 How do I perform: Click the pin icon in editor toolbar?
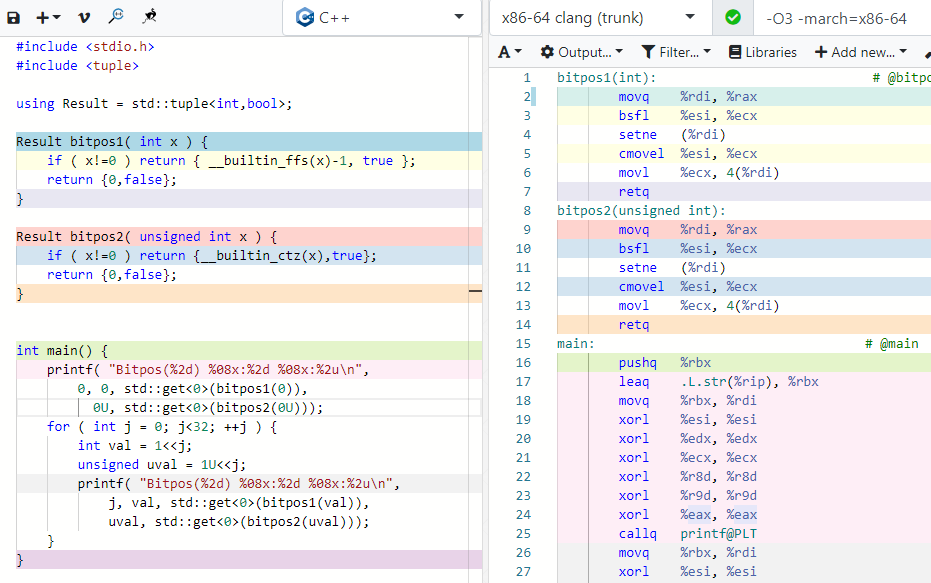[x=150, y=17]
